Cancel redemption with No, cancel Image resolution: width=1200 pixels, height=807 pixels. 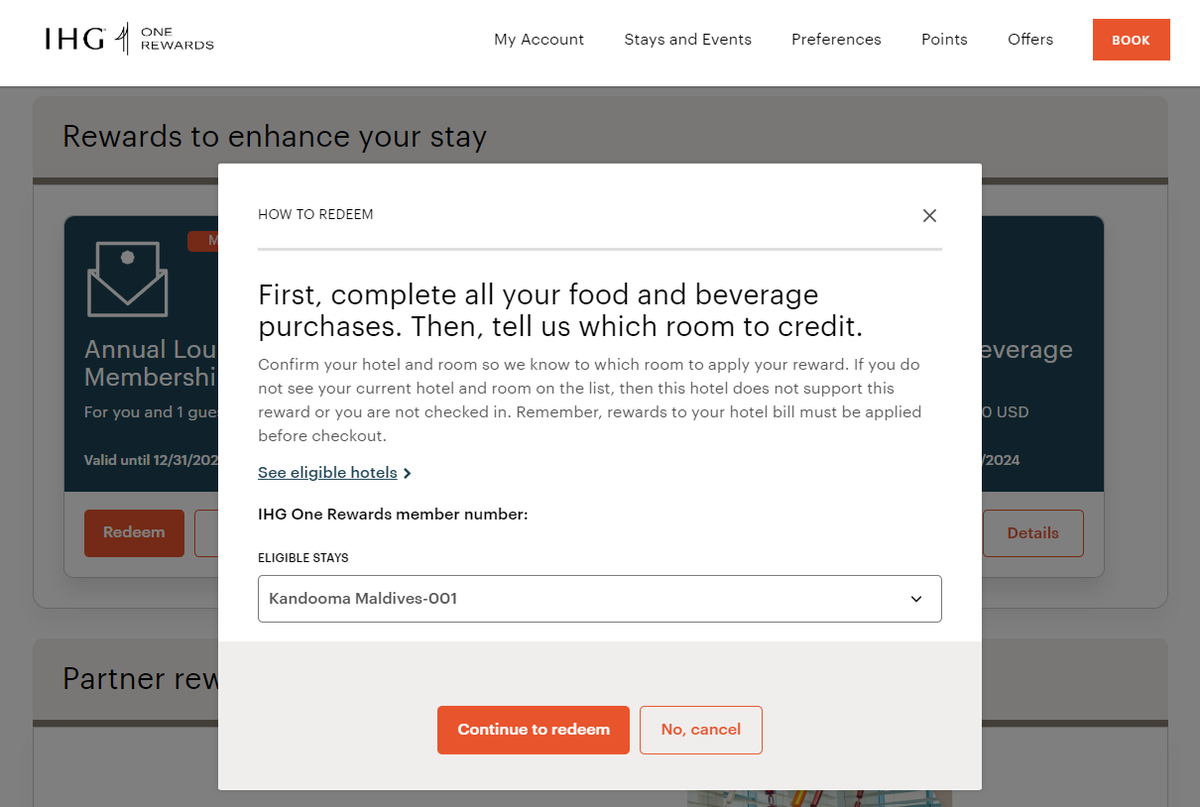pos(701,730)
